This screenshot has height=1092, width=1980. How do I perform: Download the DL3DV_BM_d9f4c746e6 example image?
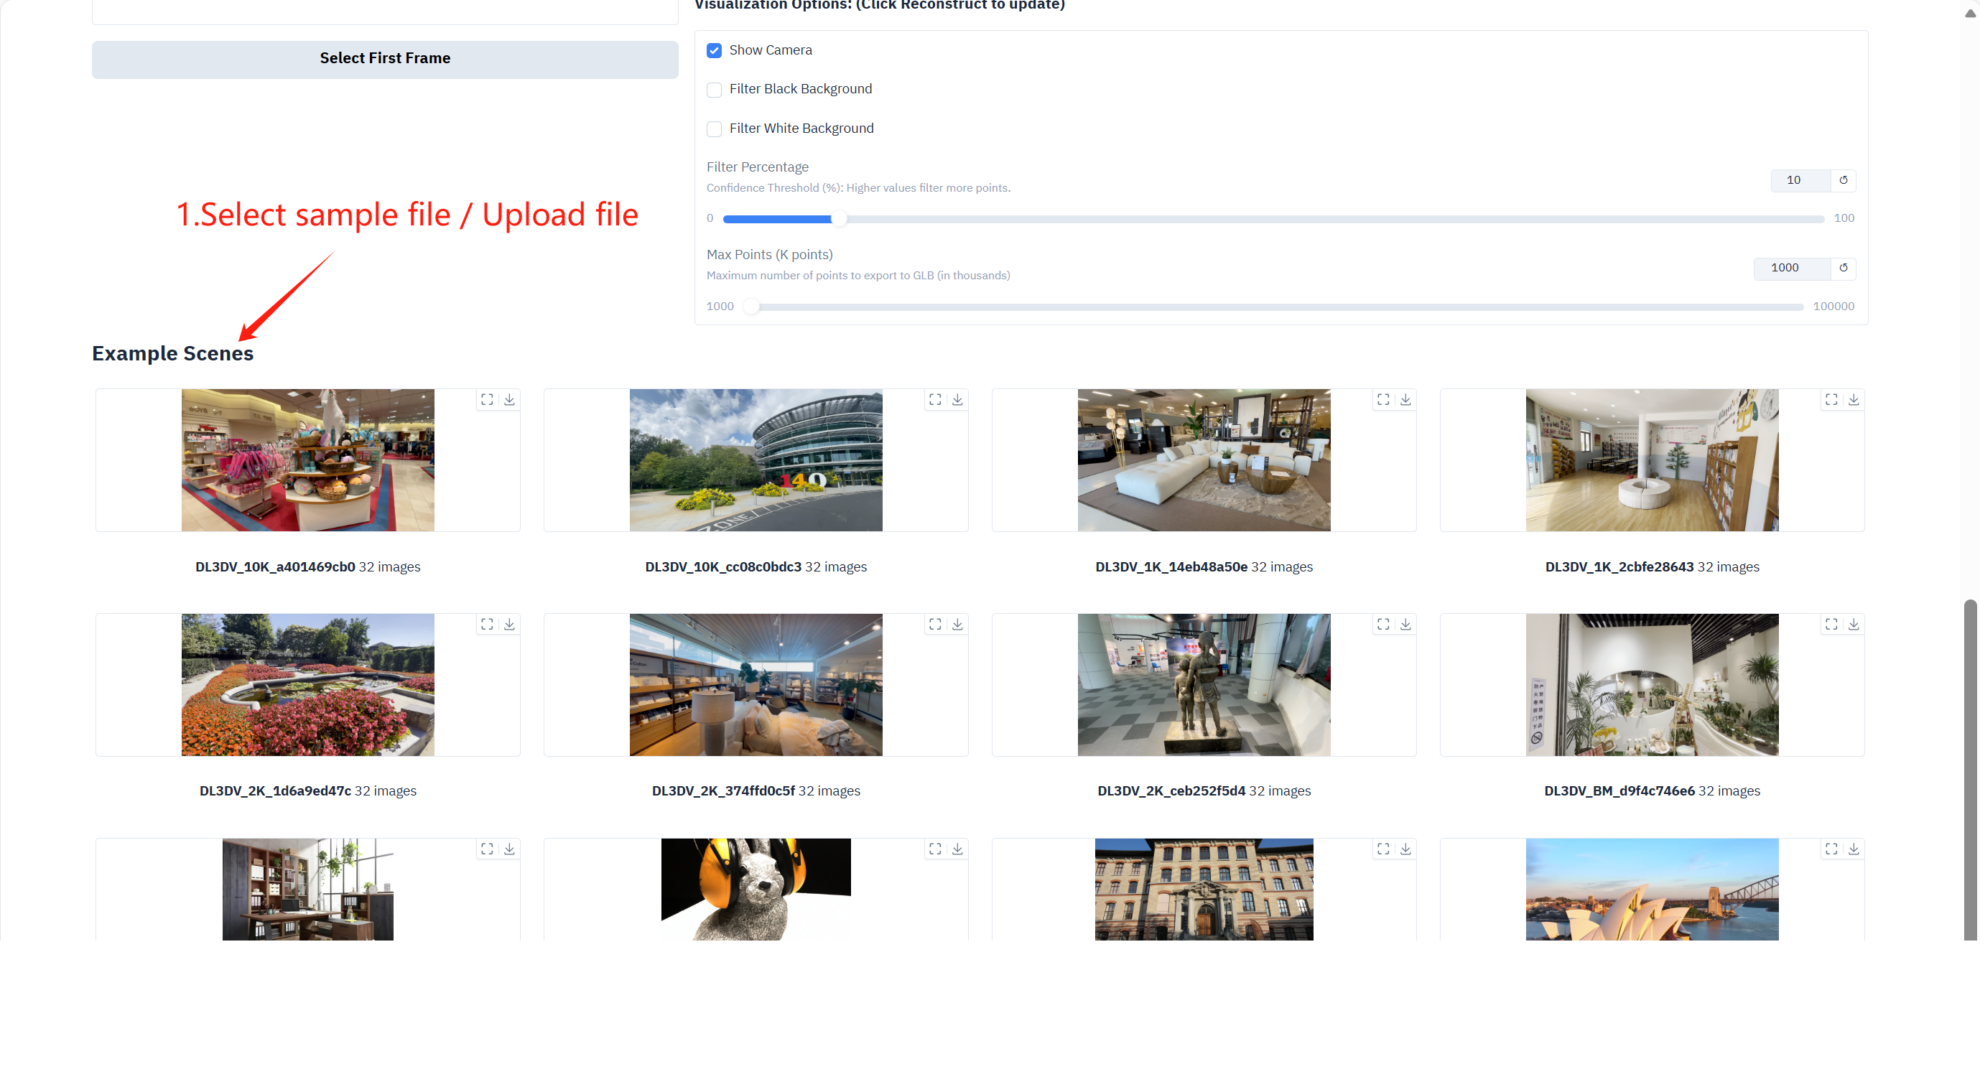[1853, 624]
